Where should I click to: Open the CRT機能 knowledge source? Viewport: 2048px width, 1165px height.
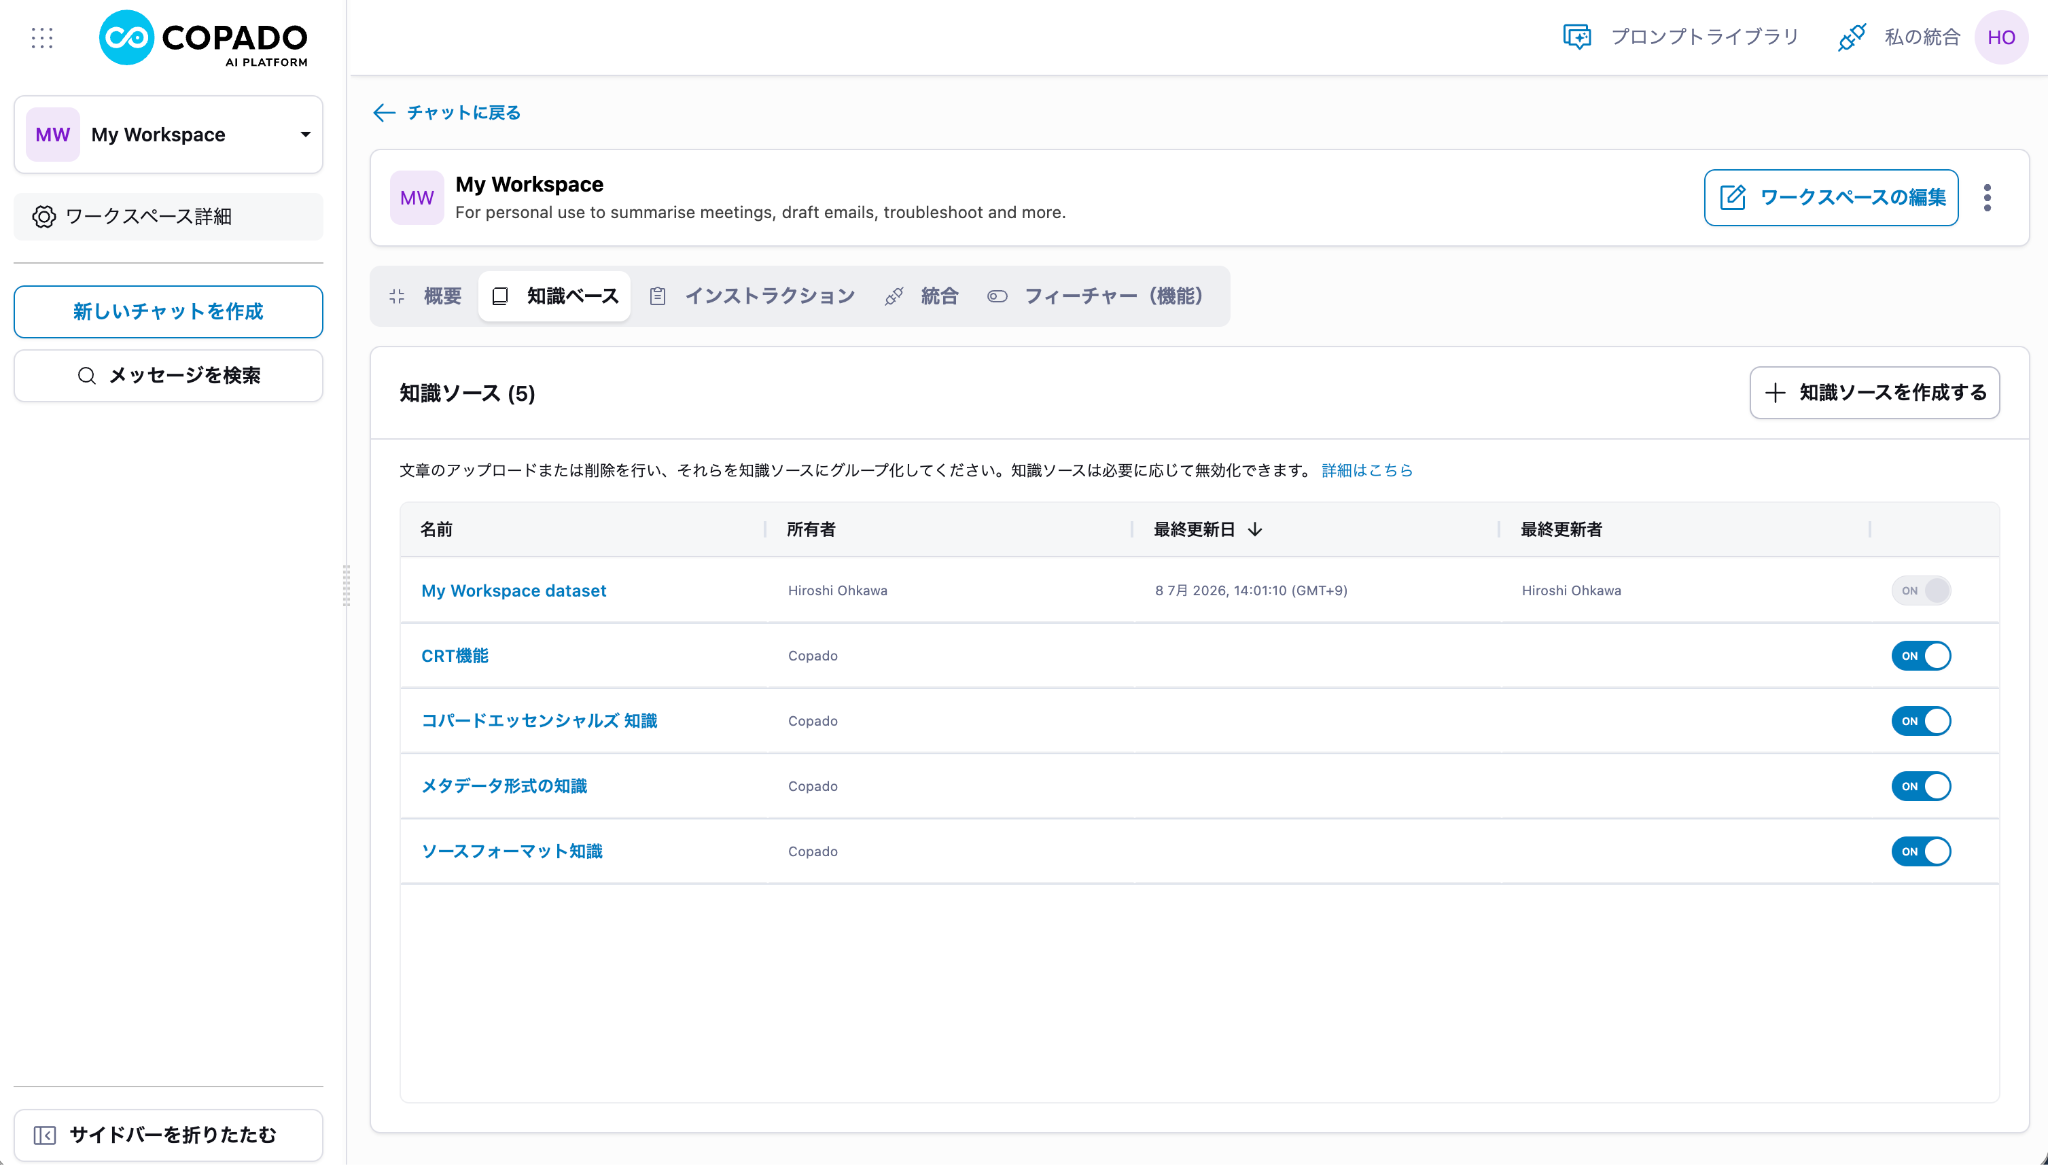(455, 656)
